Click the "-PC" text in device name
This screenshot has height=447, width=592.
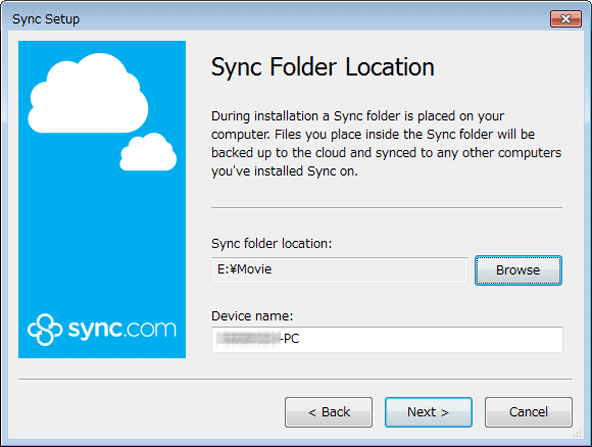pos(290,339)
